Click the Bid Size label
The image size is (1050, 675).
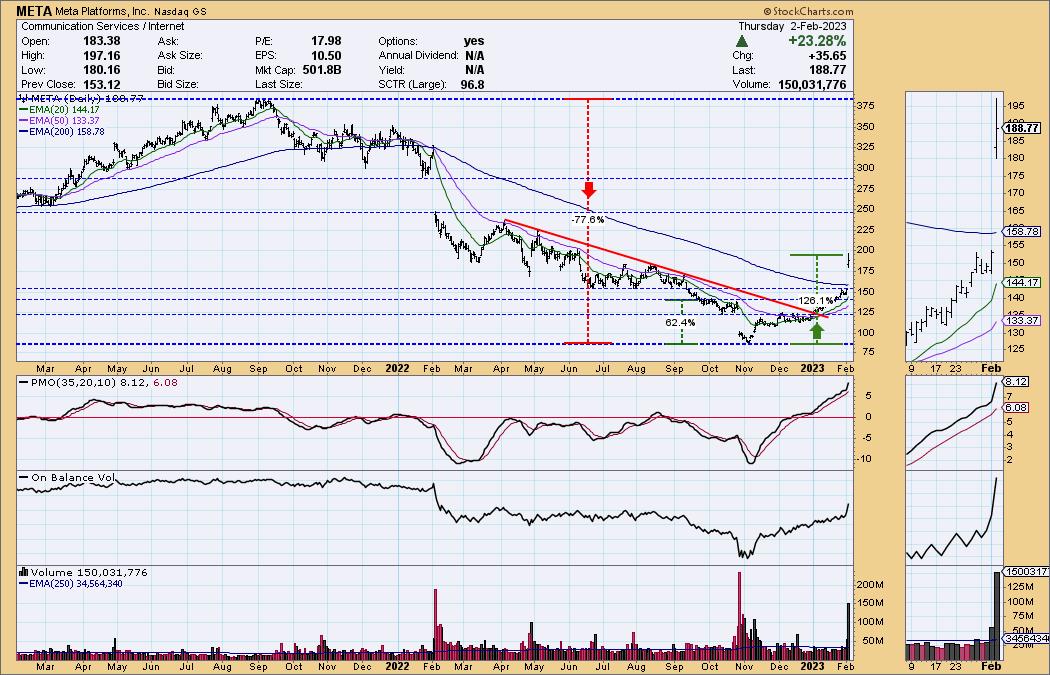(179, 84)
